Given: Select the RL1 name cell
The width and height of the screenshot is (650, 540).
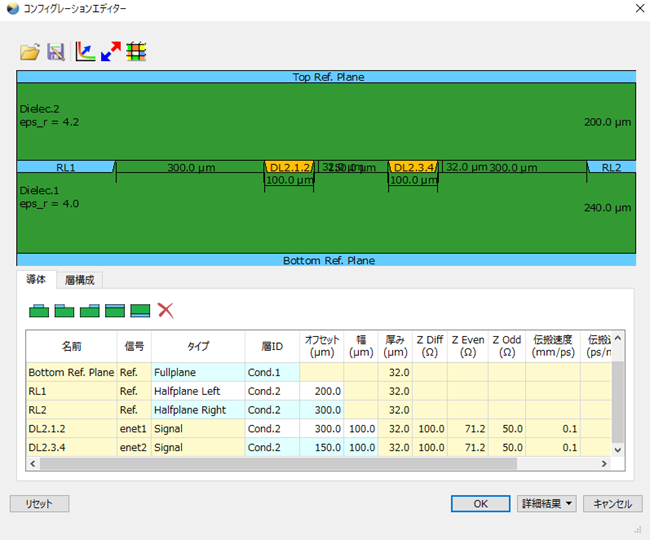Looking at the screenshot, I should pyautogui.click(x=71, y=391).
